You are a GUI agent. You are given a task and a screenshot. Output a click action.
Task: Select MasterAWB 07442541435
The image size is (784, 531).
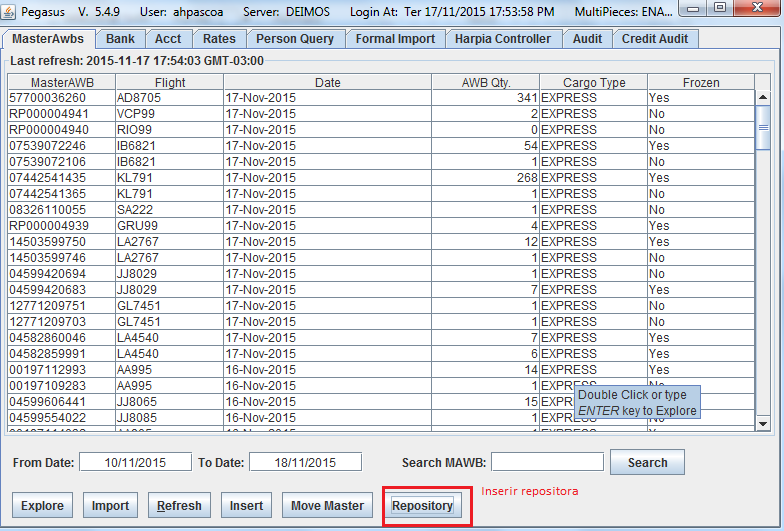coord(62,178)
